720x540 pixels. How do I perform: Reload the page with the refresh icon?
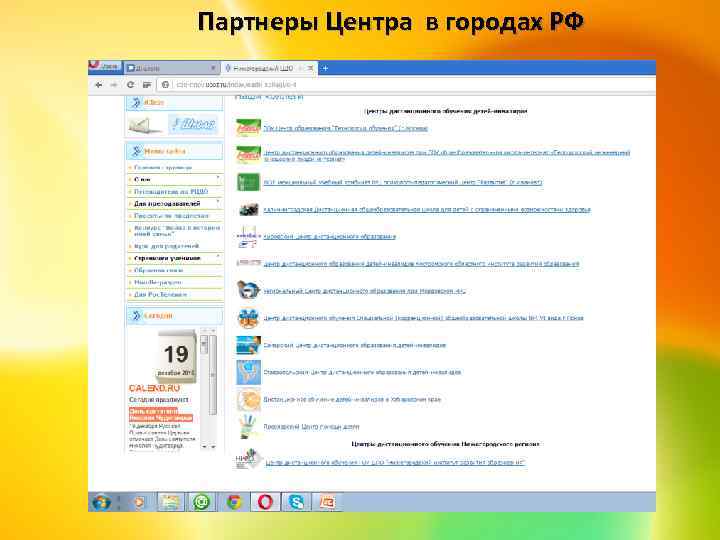click(130, 85)
